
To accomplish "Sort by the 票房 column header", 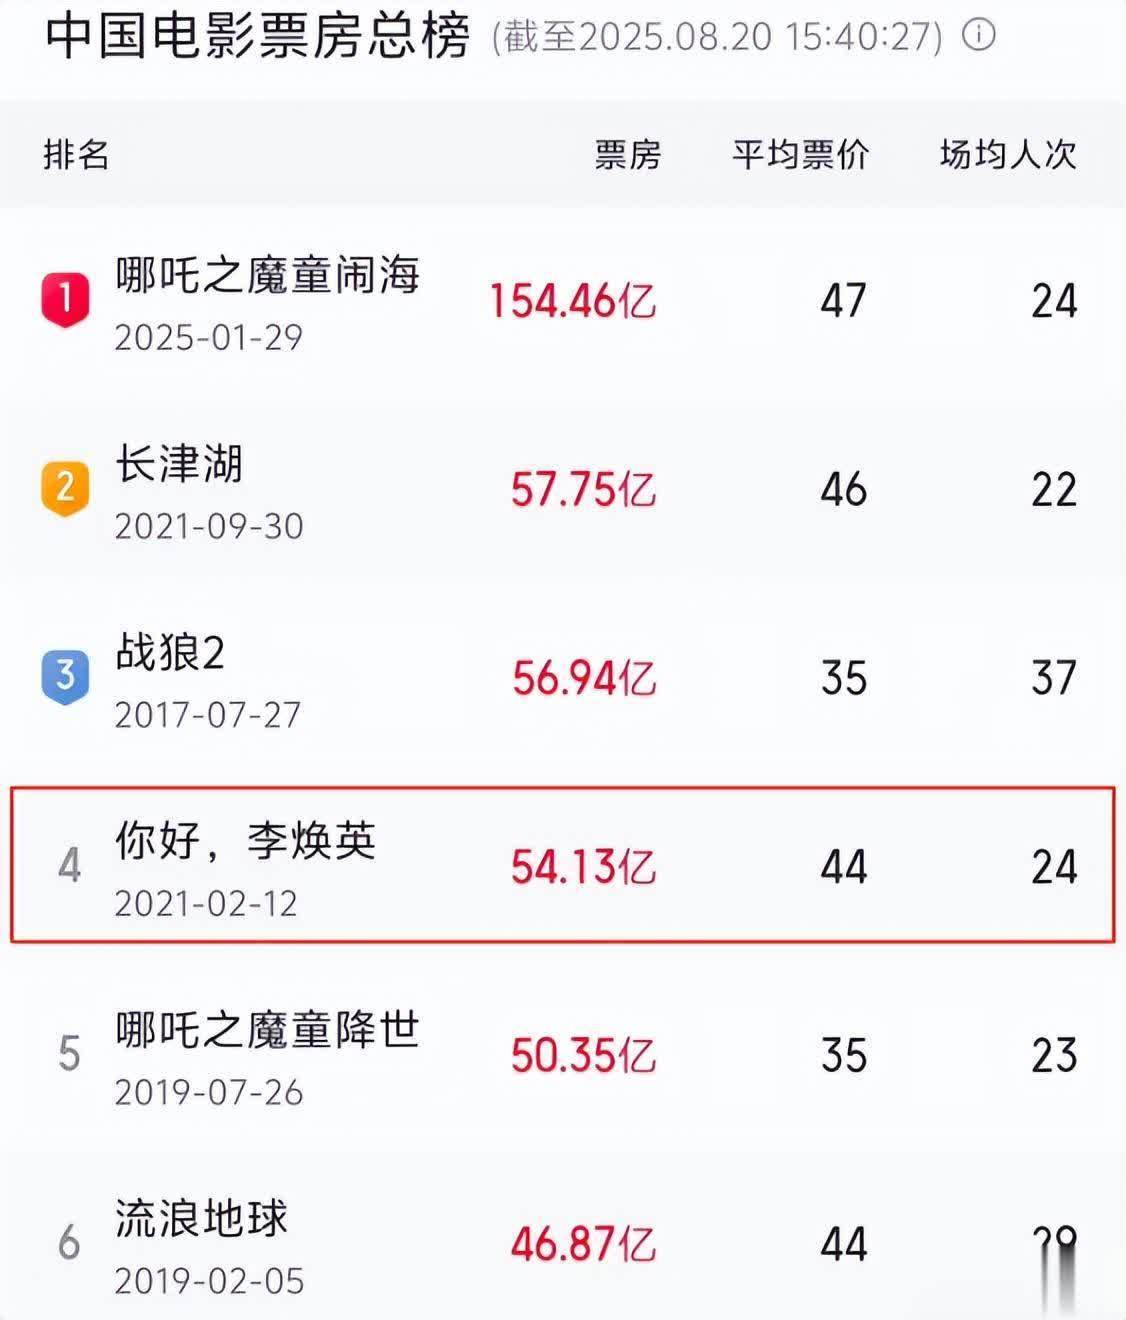I will pos(627,155).
